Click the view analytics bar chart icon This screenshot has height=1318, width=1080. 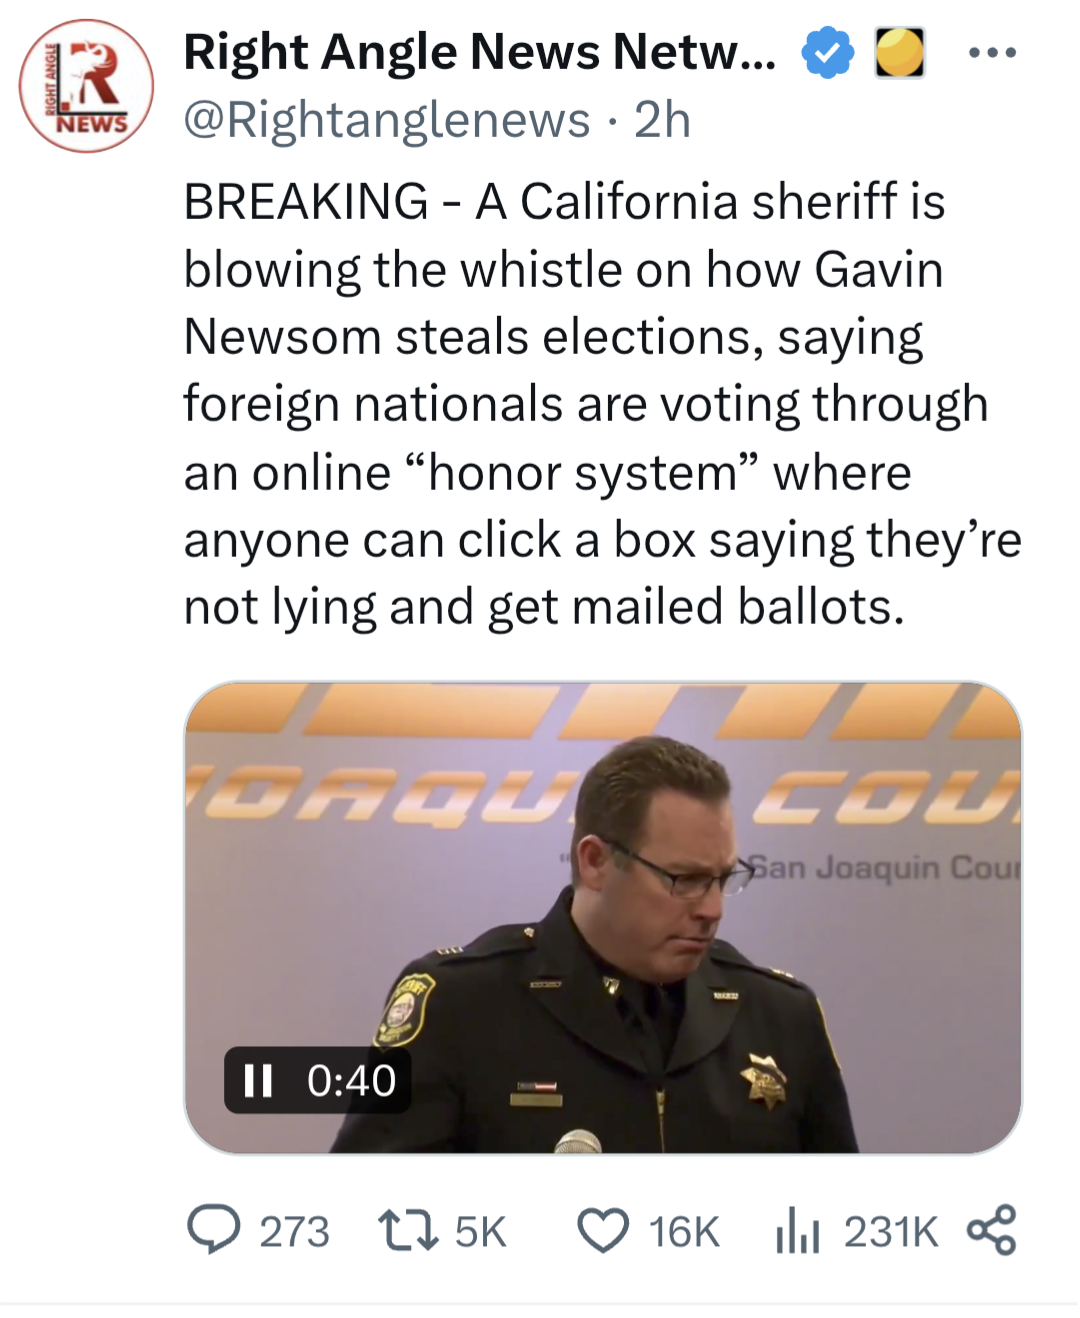point(797,1231)
